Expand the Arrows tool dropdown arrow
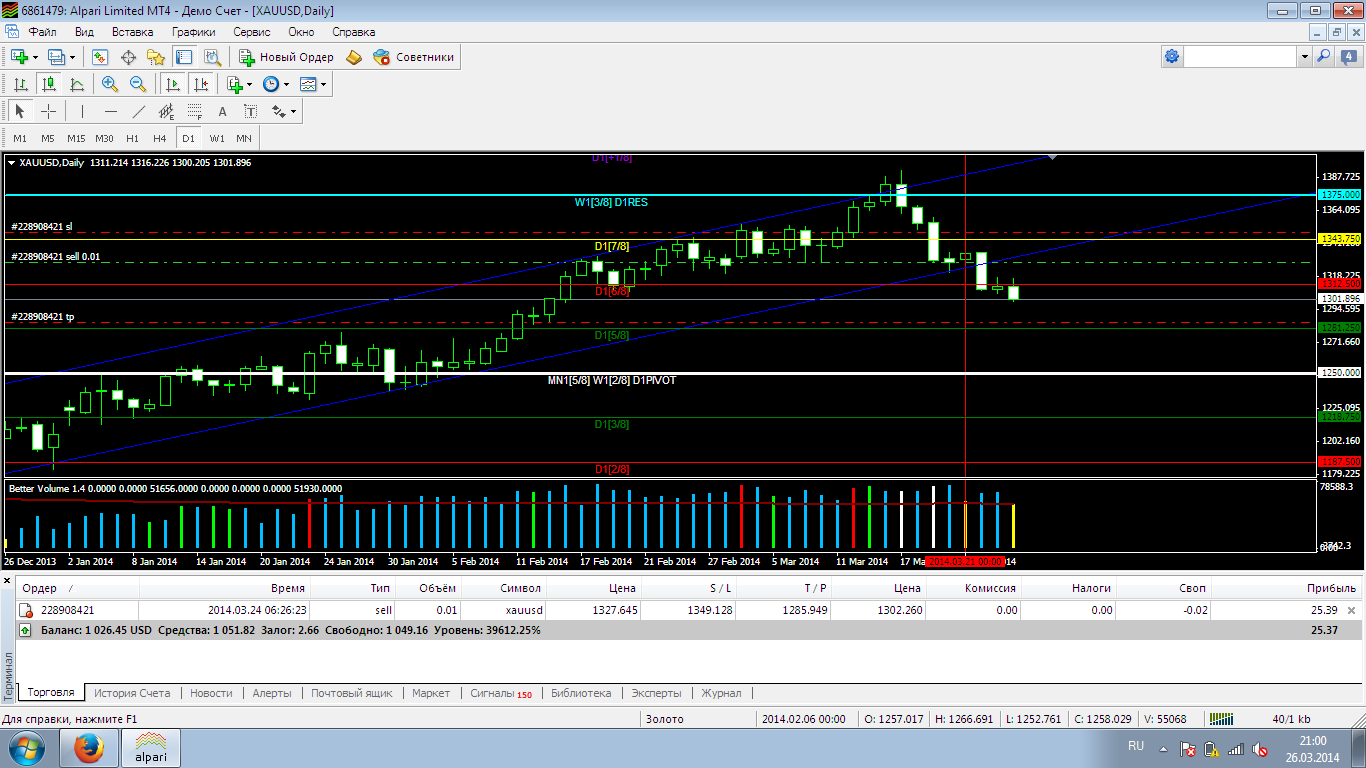 tap(293, 111)
